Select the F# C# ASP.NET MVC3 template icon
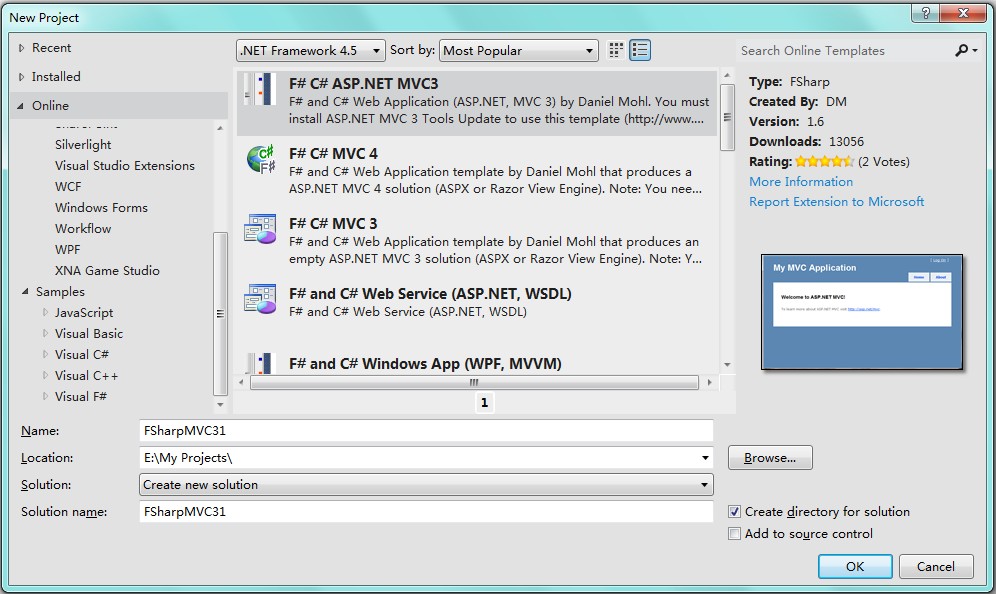 (261, 89)
